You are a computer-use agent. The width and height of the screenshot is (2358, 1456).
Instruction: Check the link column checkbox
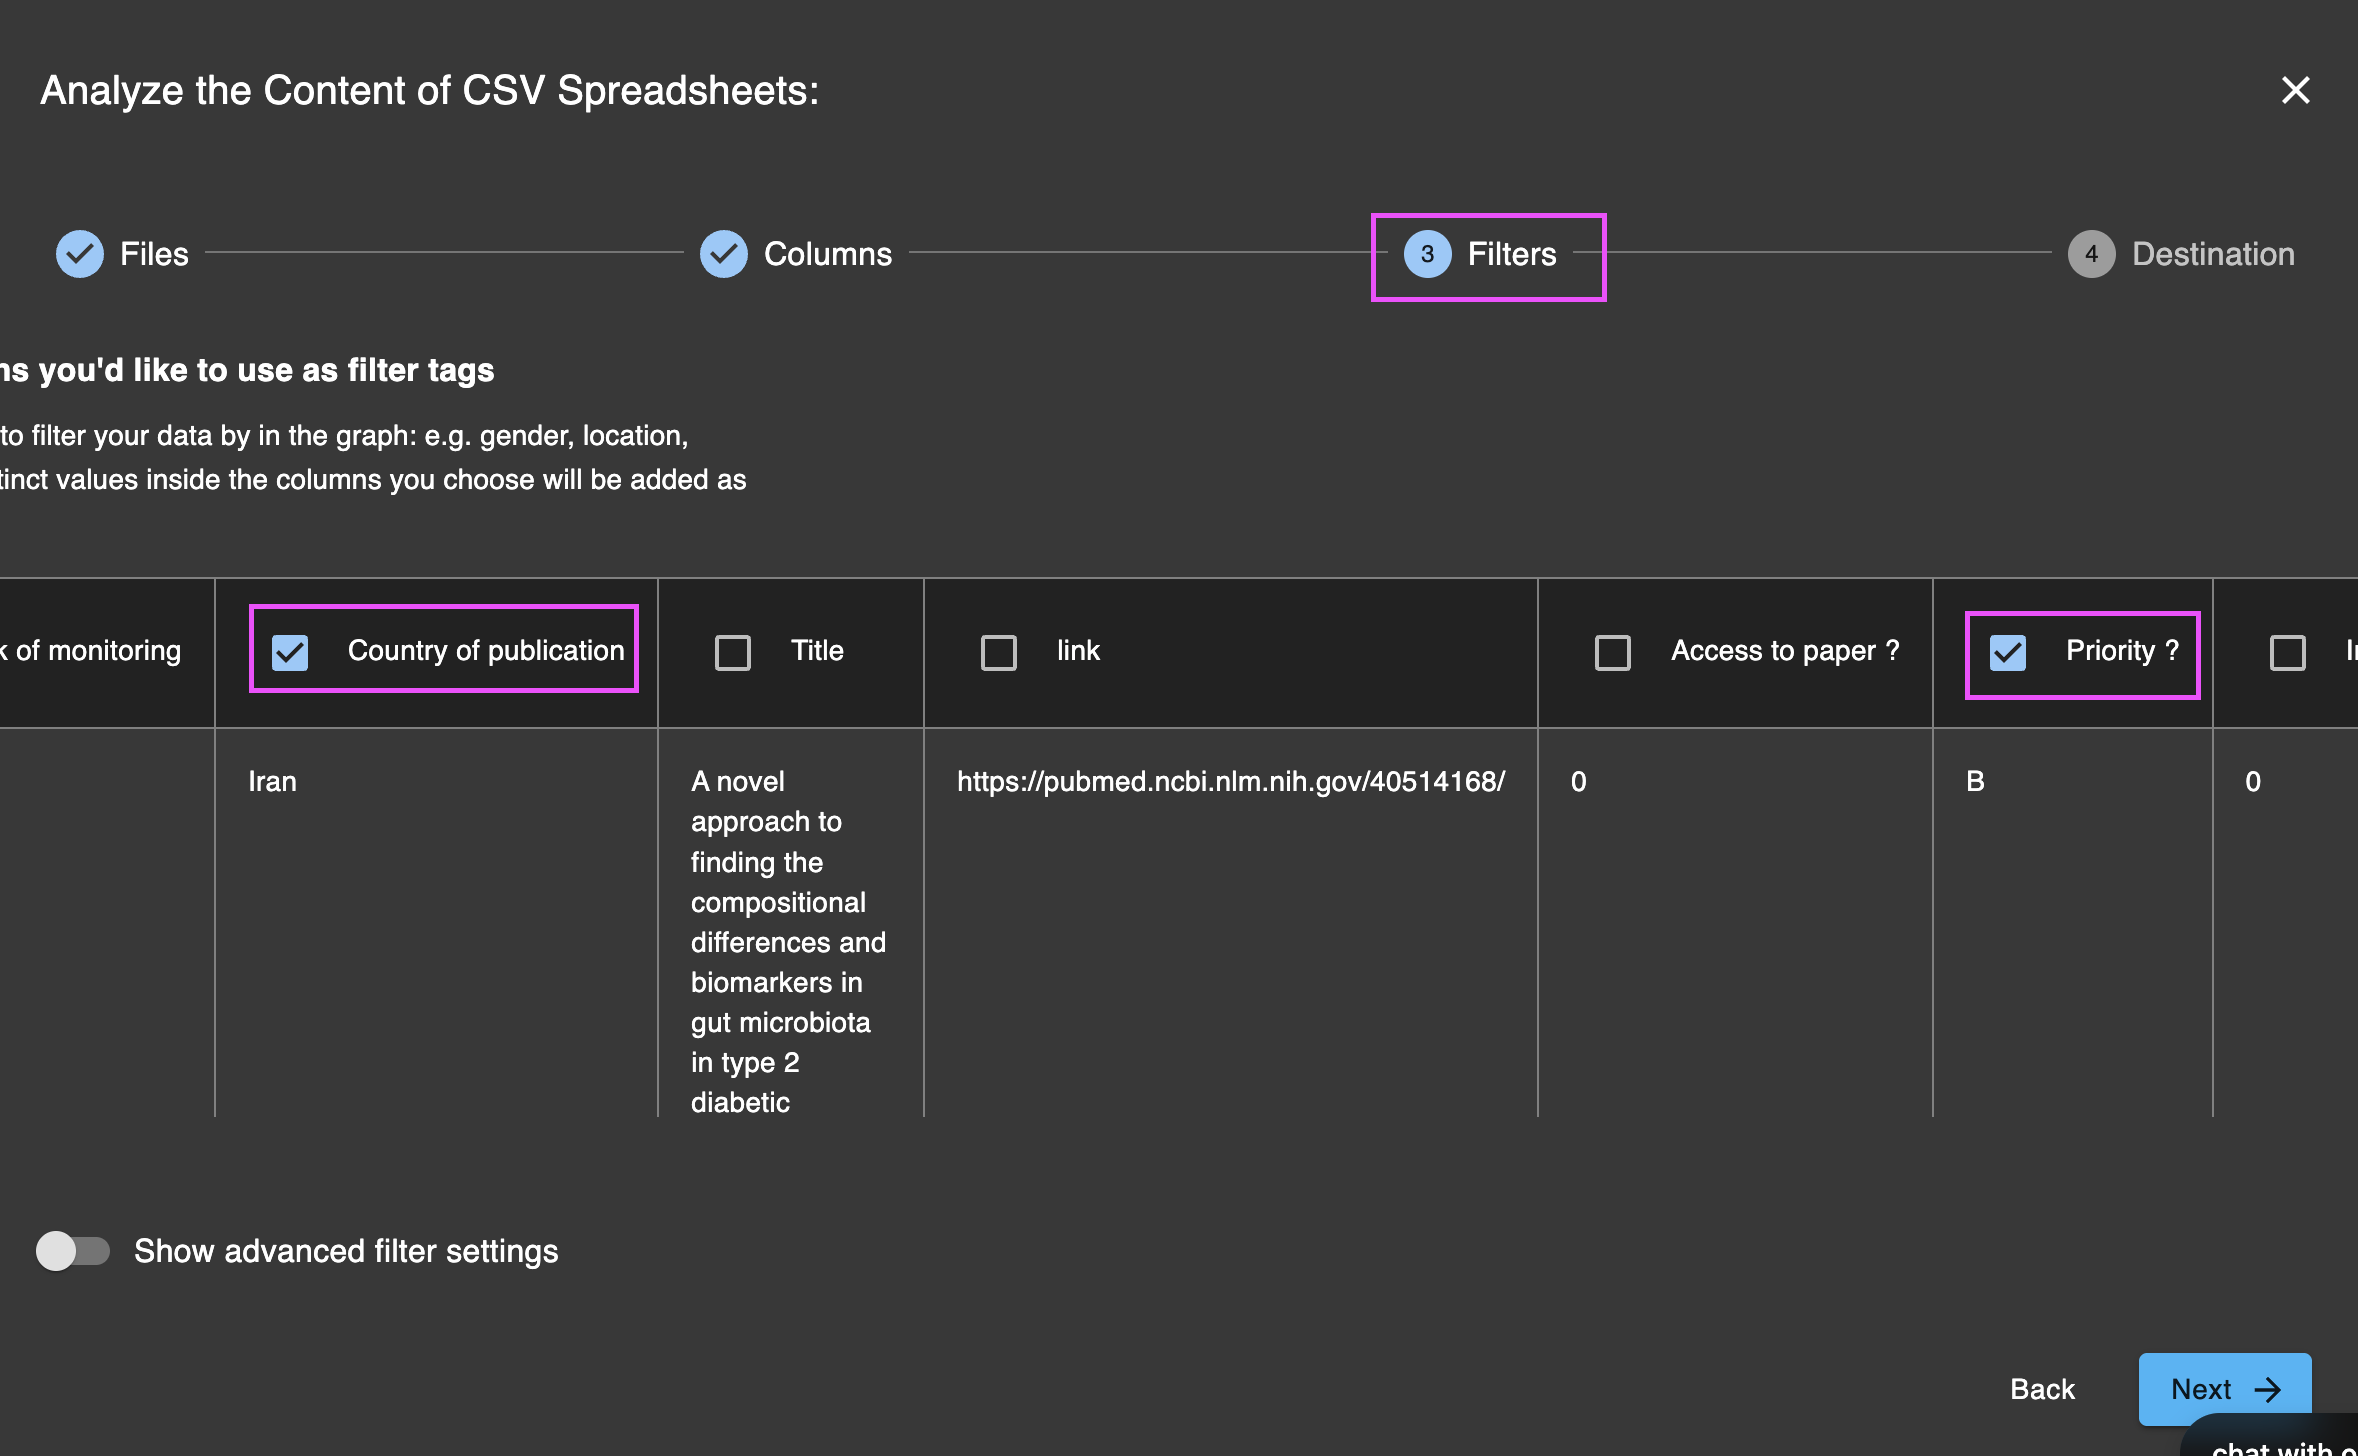pos(999,652)
